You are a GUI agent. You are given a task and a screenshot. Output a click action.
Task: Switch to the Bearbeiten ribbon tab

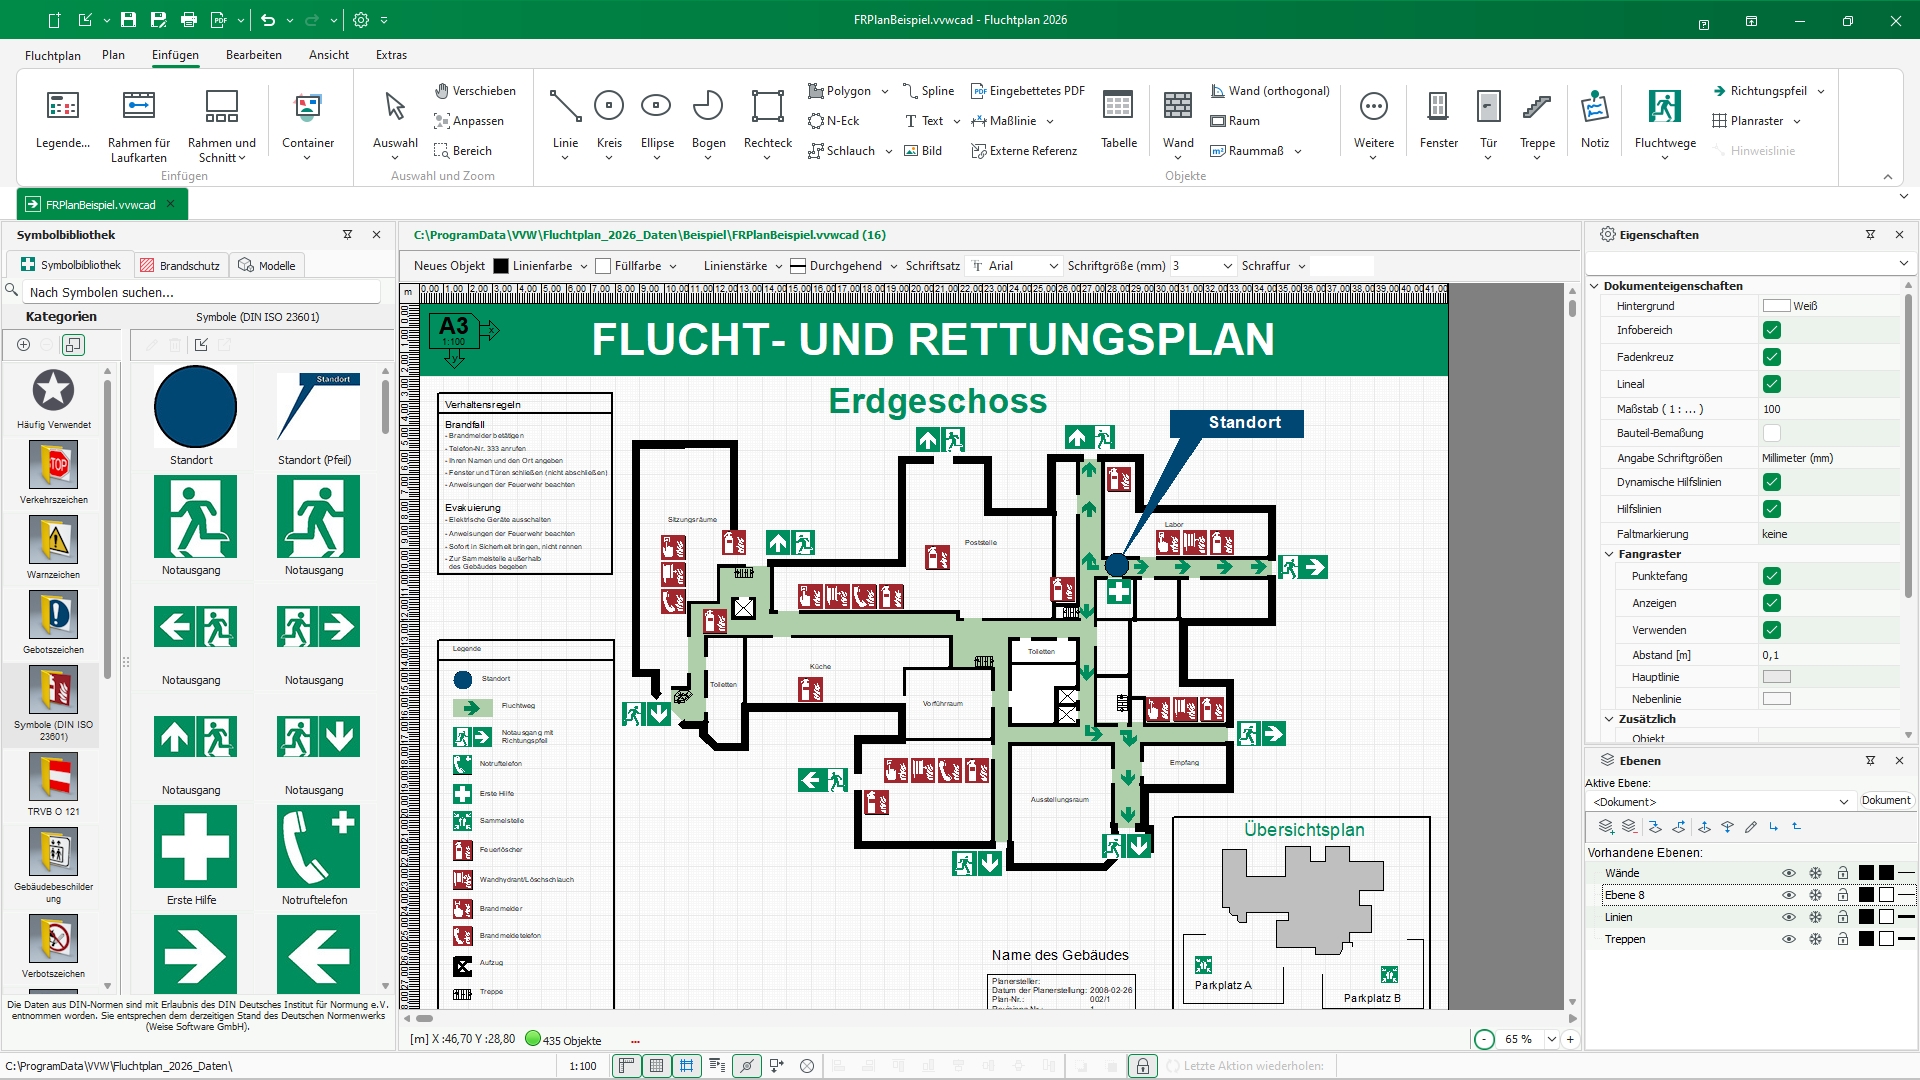[x=253, y=55]
